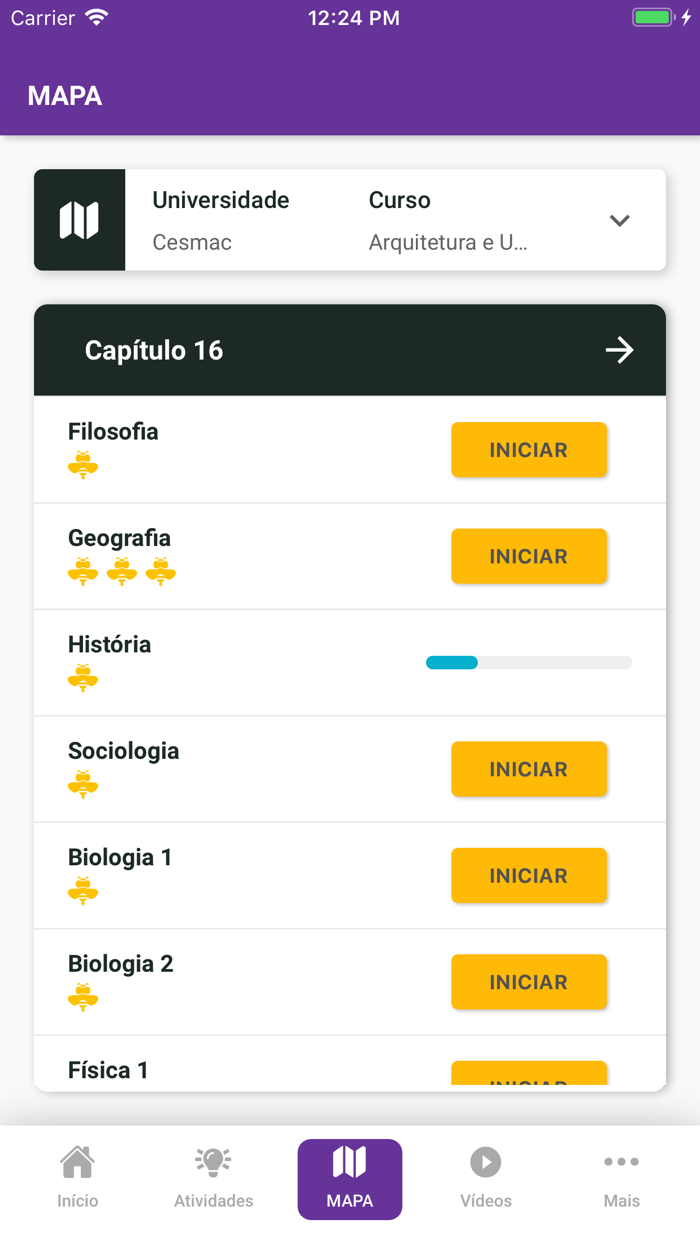This screenshot has height=1244, width=700.
Task: Tap the map icon beside Universidade
Action: [x=79, y=220]
